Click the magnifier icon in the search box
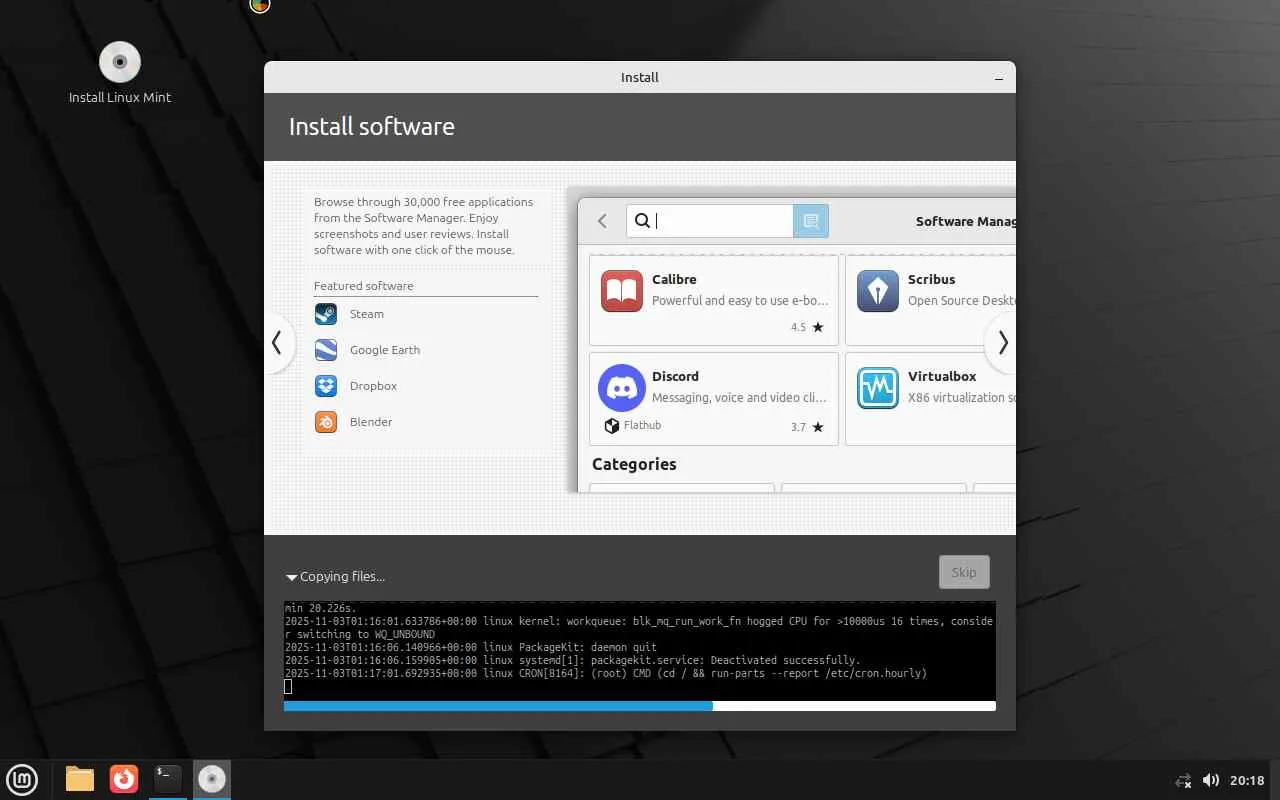The width and height of the screenshot is (1280, 800). pyautogui.click(x=643, y=221)
